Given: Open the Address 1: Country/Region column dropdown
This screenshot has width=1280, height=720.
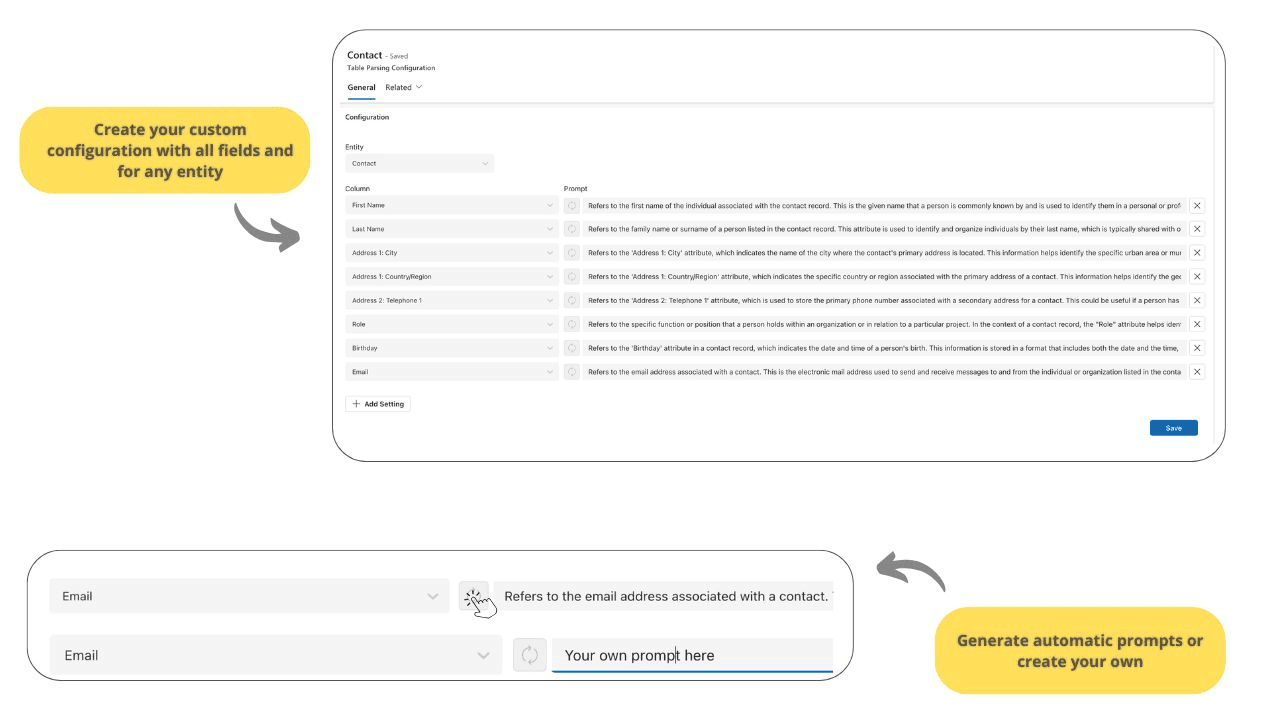Looking at the screenshot, I should coord(452,276).
